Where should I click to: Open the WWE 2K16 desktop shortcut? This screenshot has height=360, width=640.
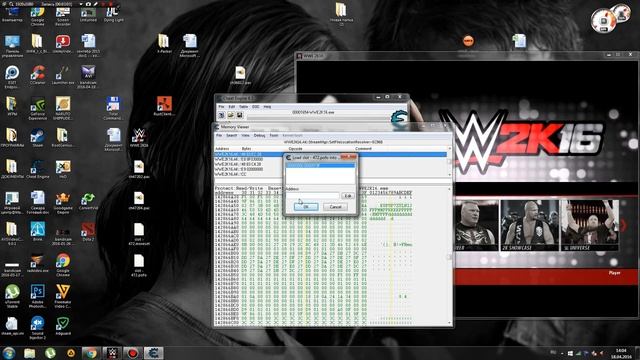(139, 138)
